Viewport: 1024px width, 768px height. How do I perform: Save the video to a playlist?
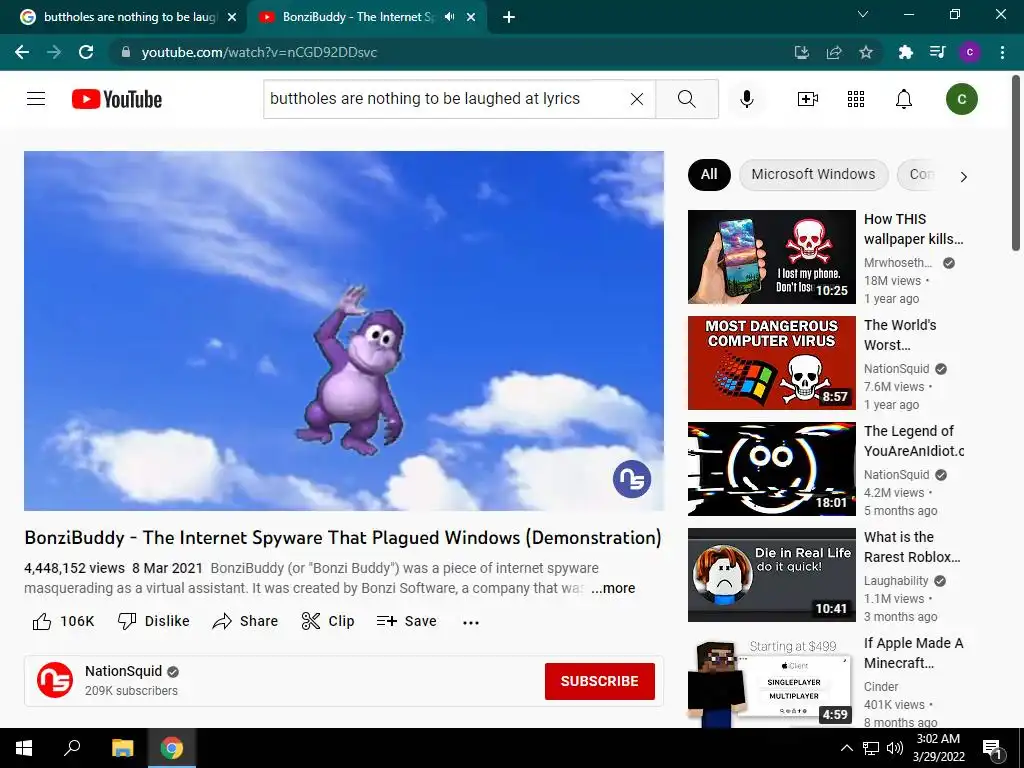(406, 621)
